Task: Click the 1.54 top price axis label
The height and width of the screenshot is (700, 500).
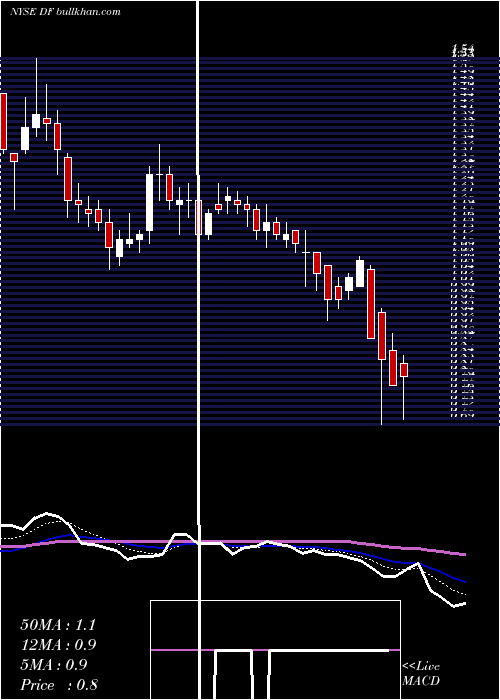Action: point(463,48)
